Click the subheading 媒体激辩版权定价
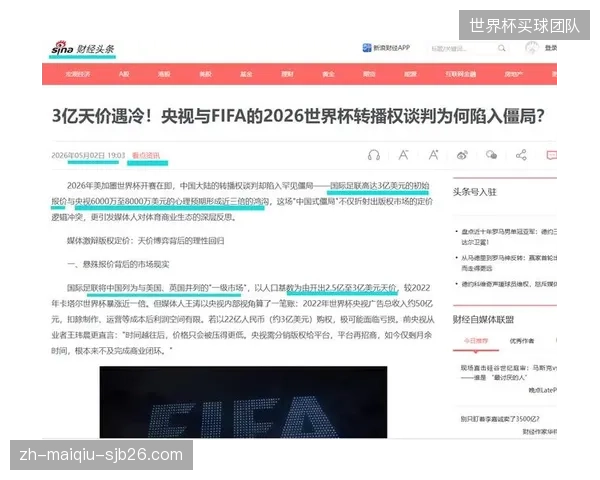The width and height of the screenshot is (600, 480). (x=145, y=241)
